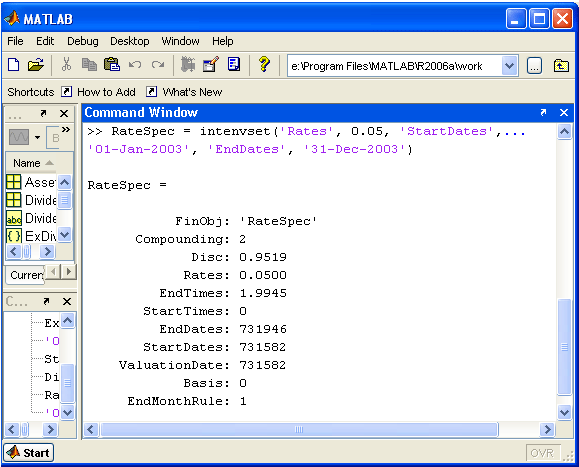Click Command Window scroll right arrow
579x467 pixels.
pos(547,429)
